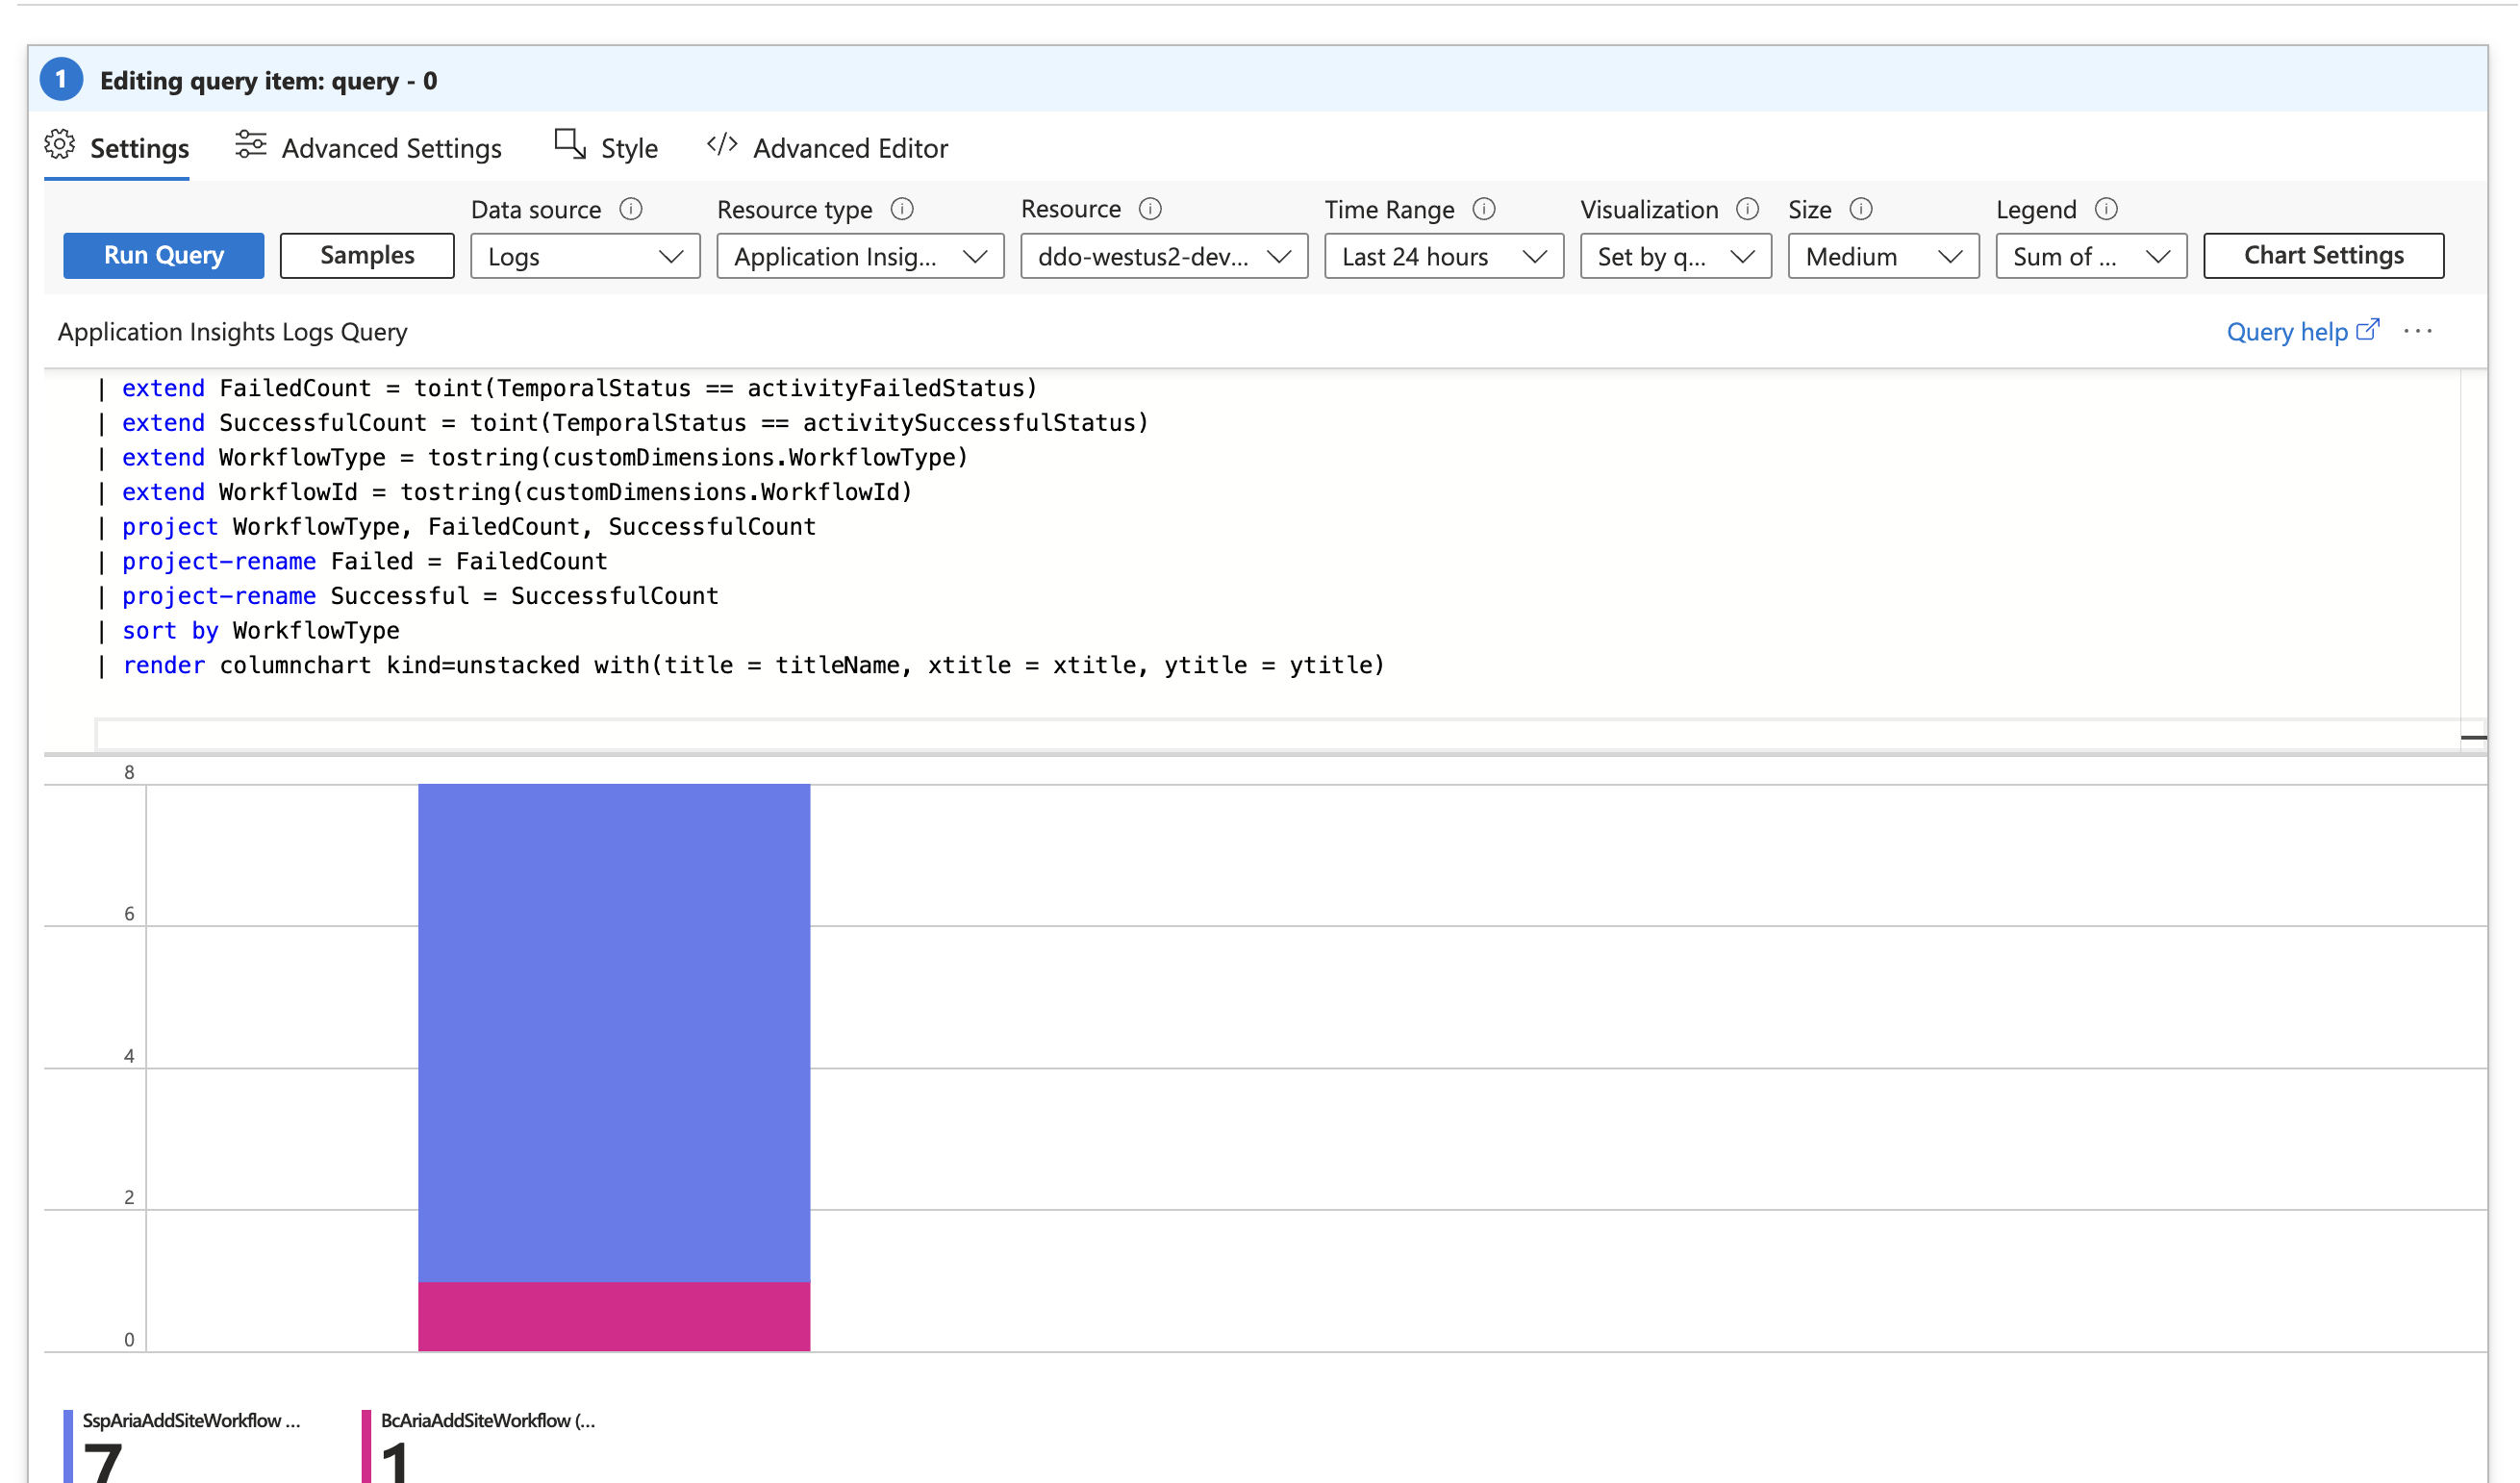Open the Data source Logs dropdown
This screenshot has height=1483, width=2520.
coord(585,257)
